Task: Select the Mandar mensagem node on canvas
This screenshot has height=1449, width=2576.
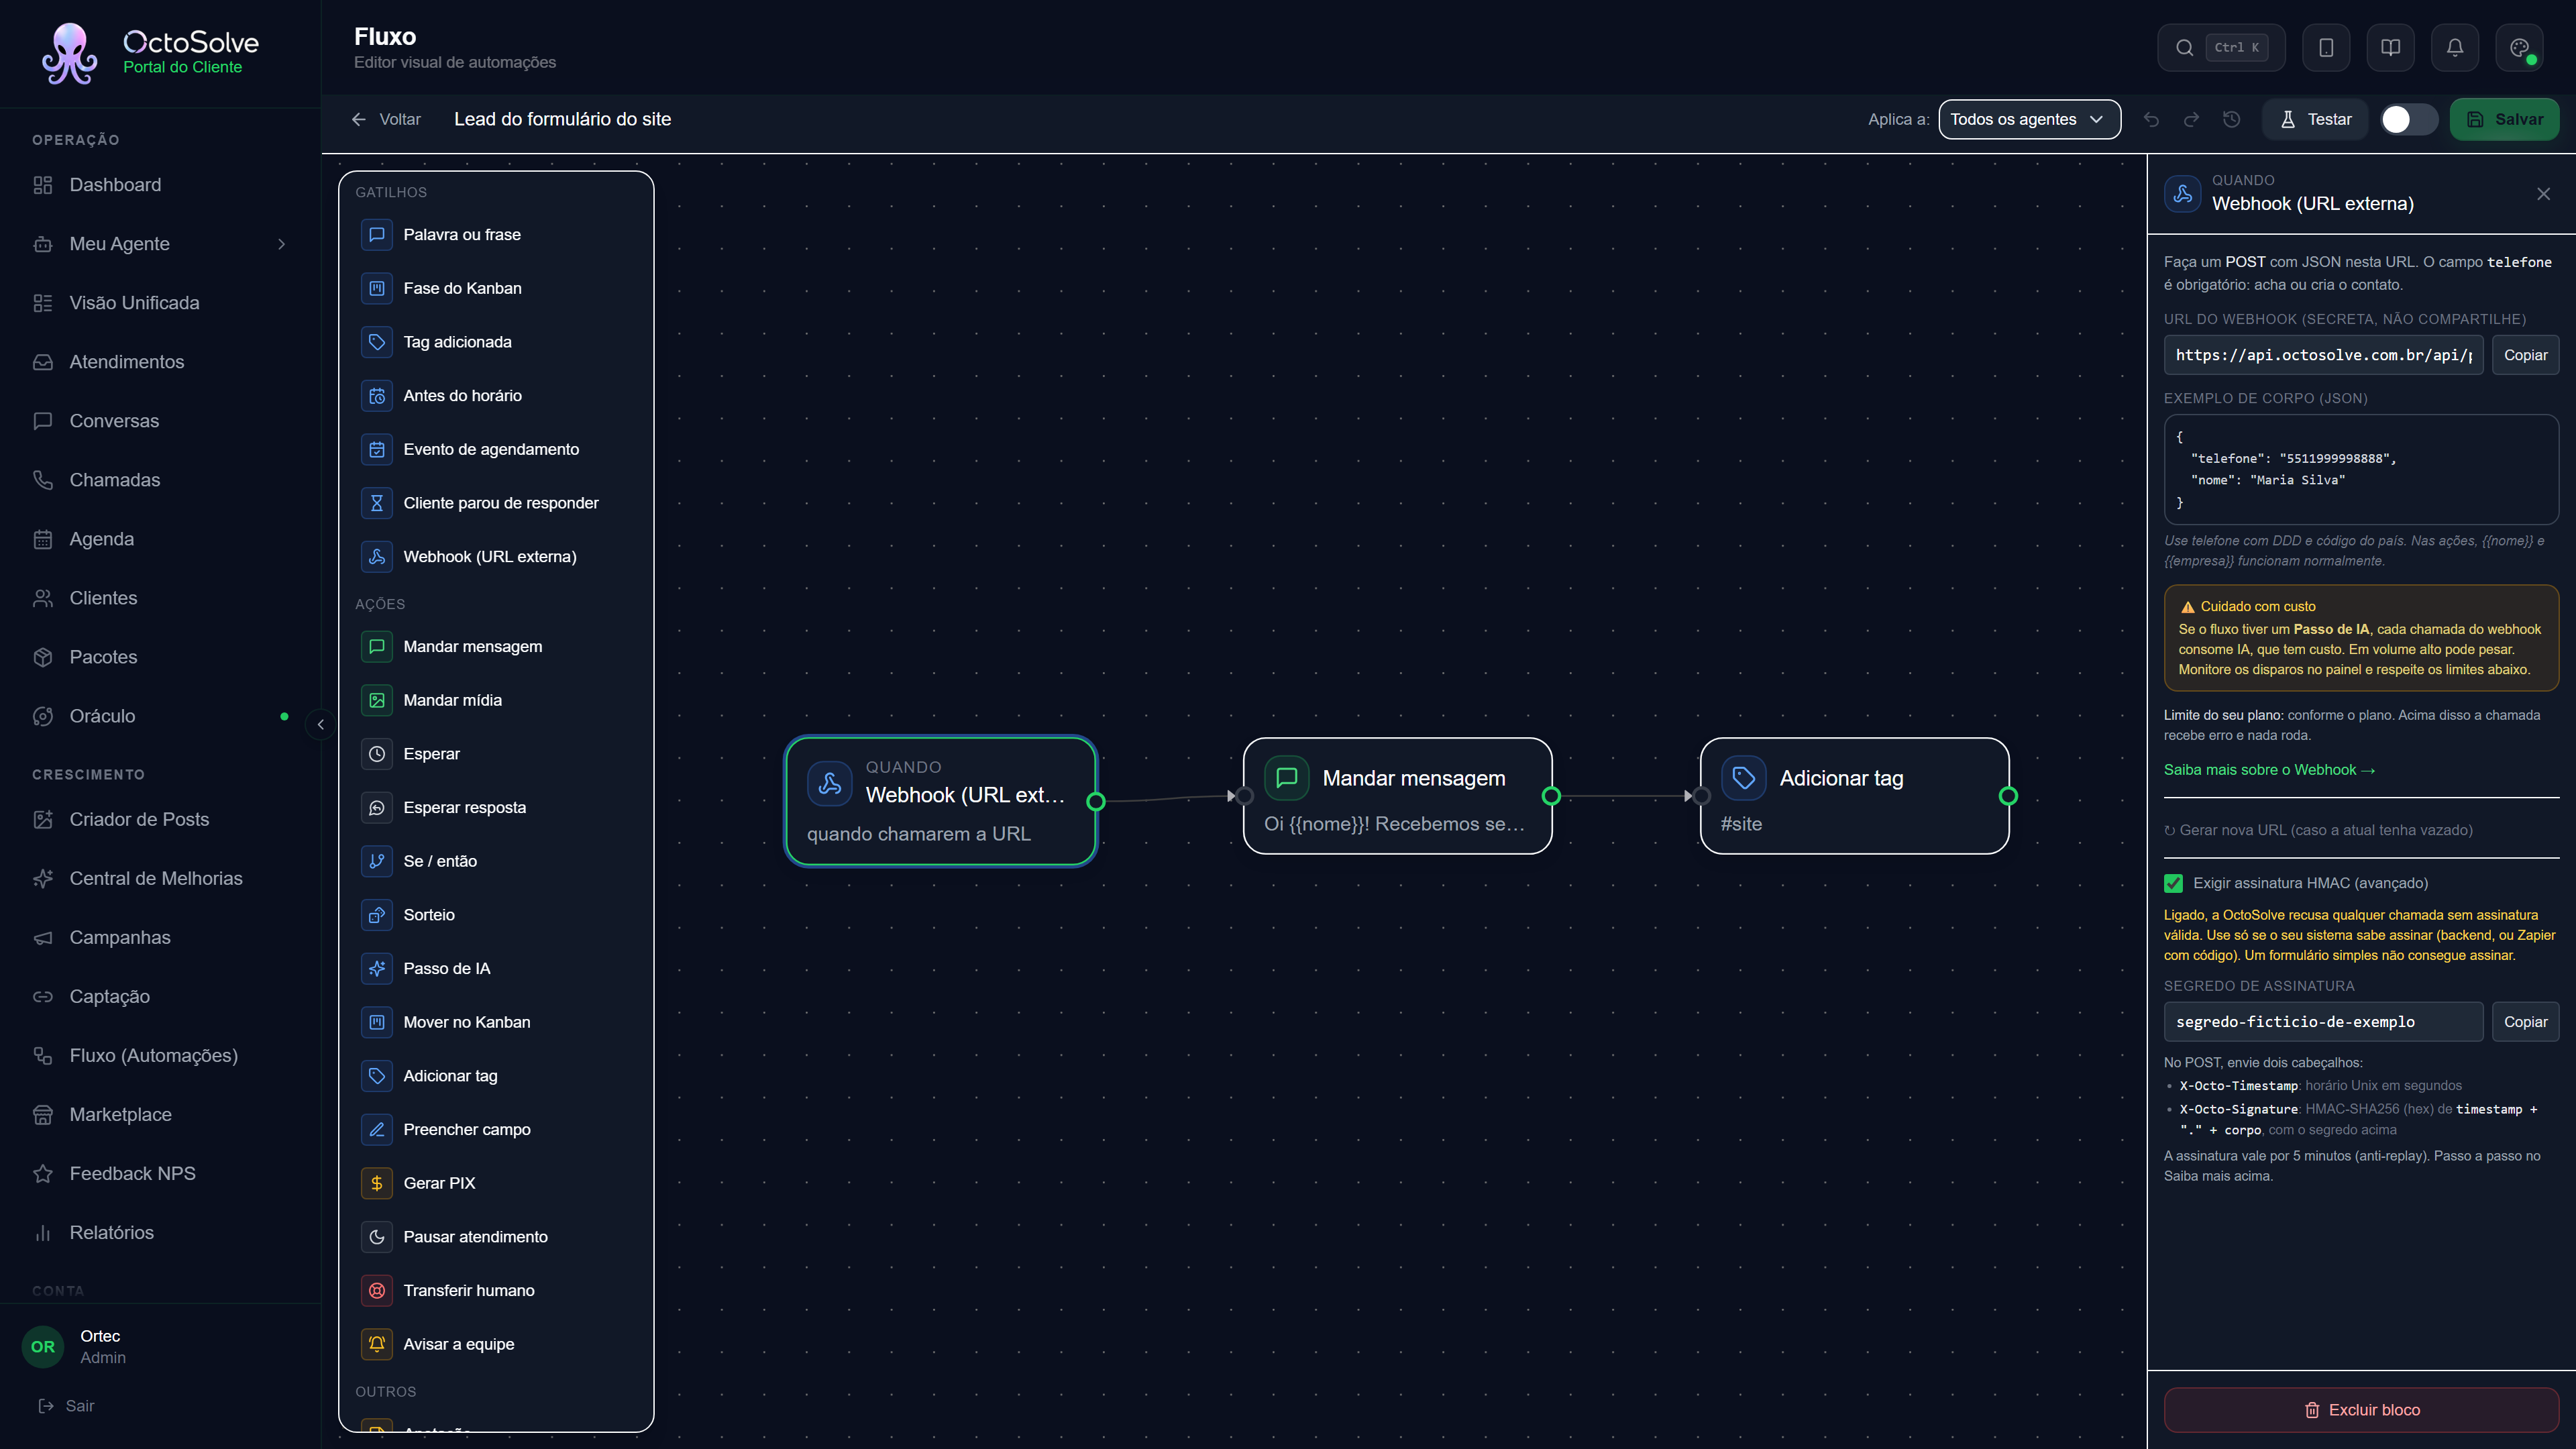Action: click(x=1397, y=796)
